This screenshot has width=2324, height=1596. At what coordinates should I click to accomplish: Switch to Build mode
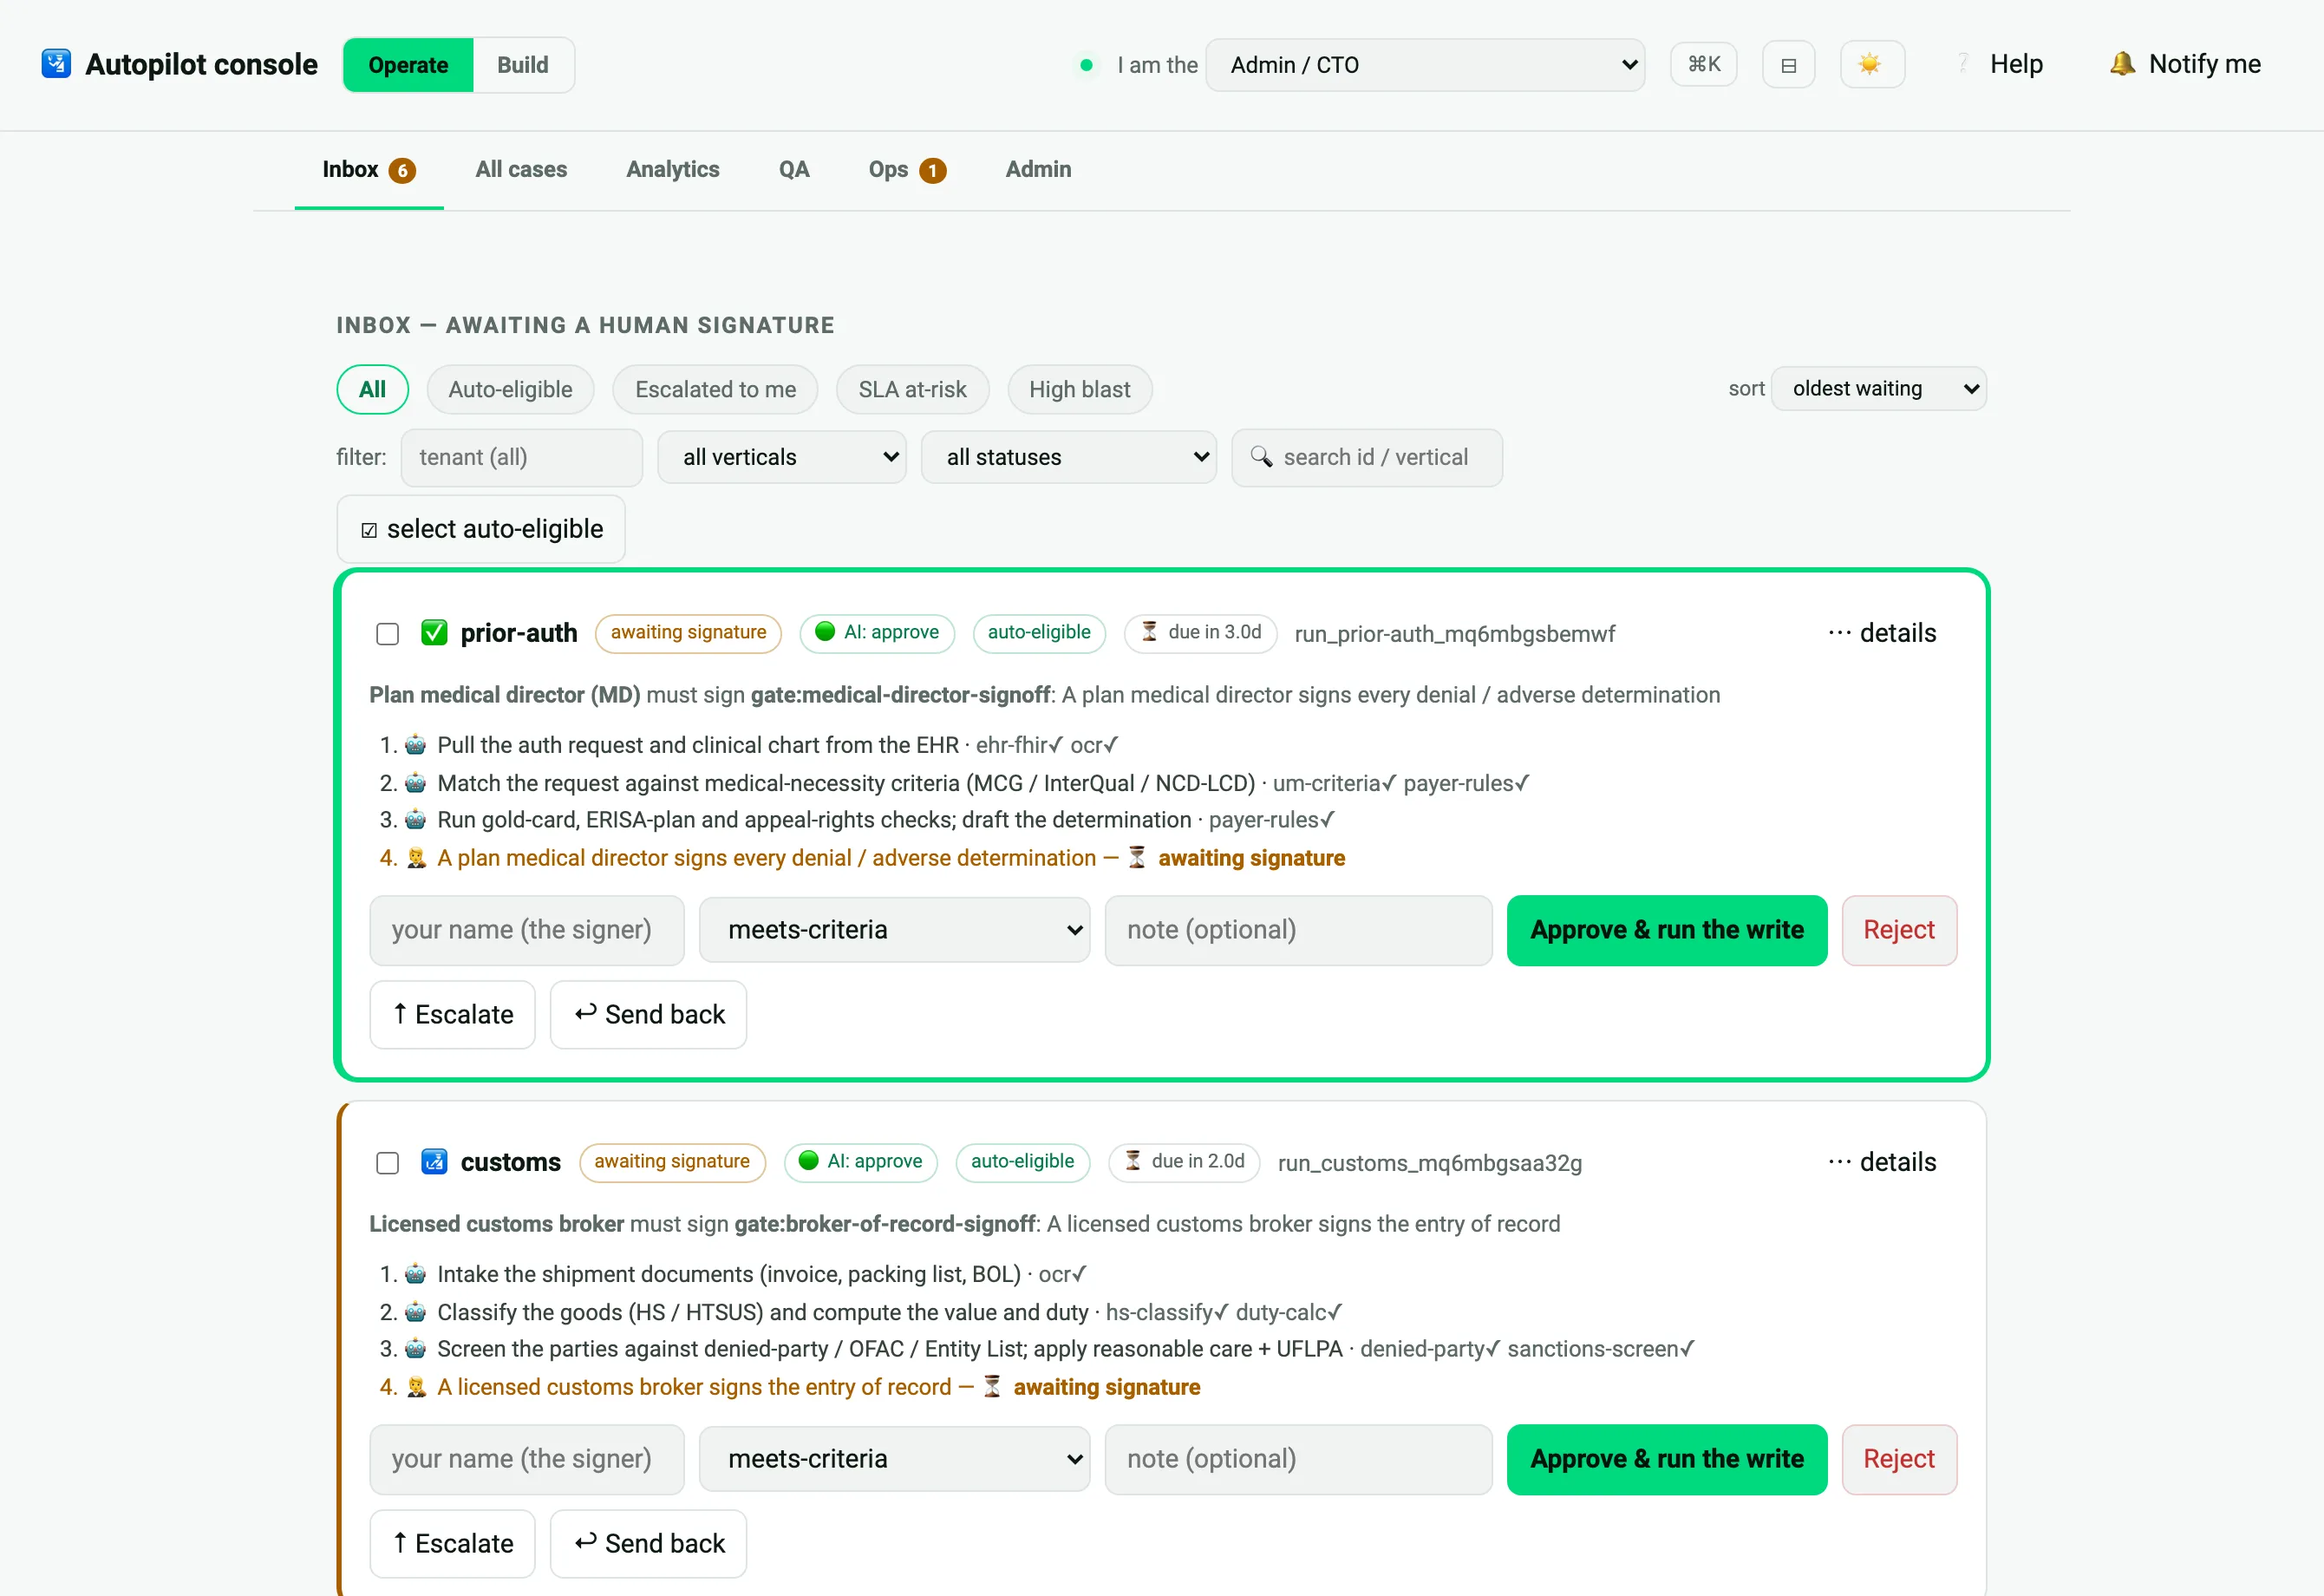[x=523, y=65]
